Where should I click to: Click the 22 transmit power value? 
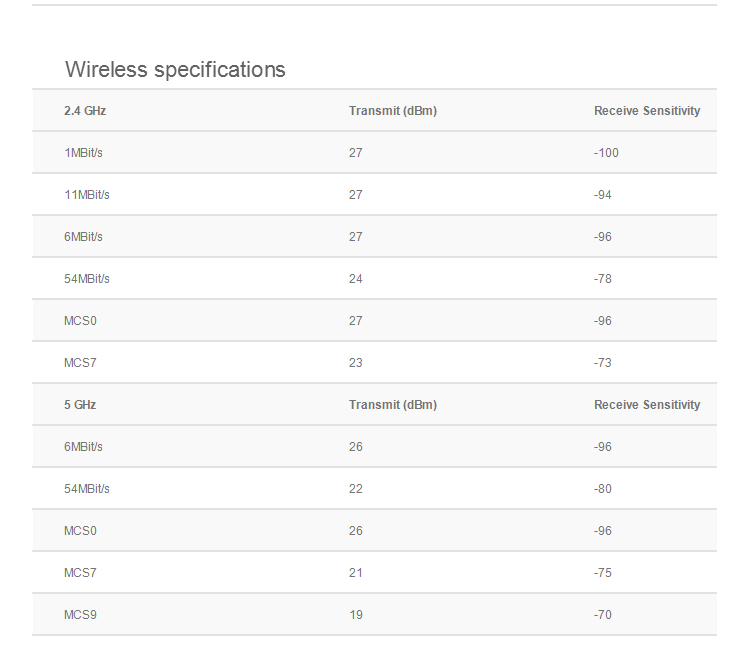(355, 489)
